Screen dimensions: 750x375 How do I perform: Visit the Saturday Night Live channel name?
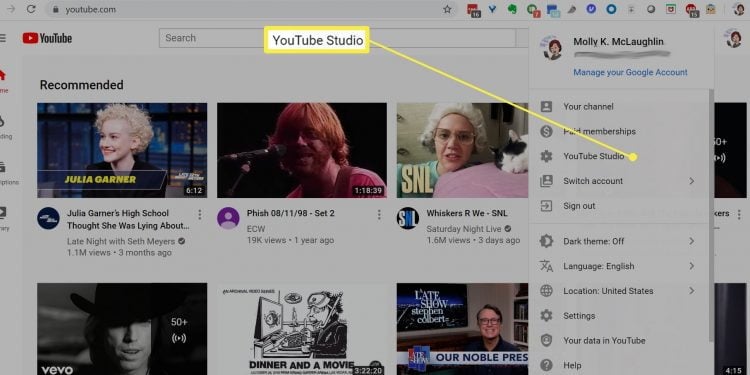pyautogui.click(x=464, y=229)
